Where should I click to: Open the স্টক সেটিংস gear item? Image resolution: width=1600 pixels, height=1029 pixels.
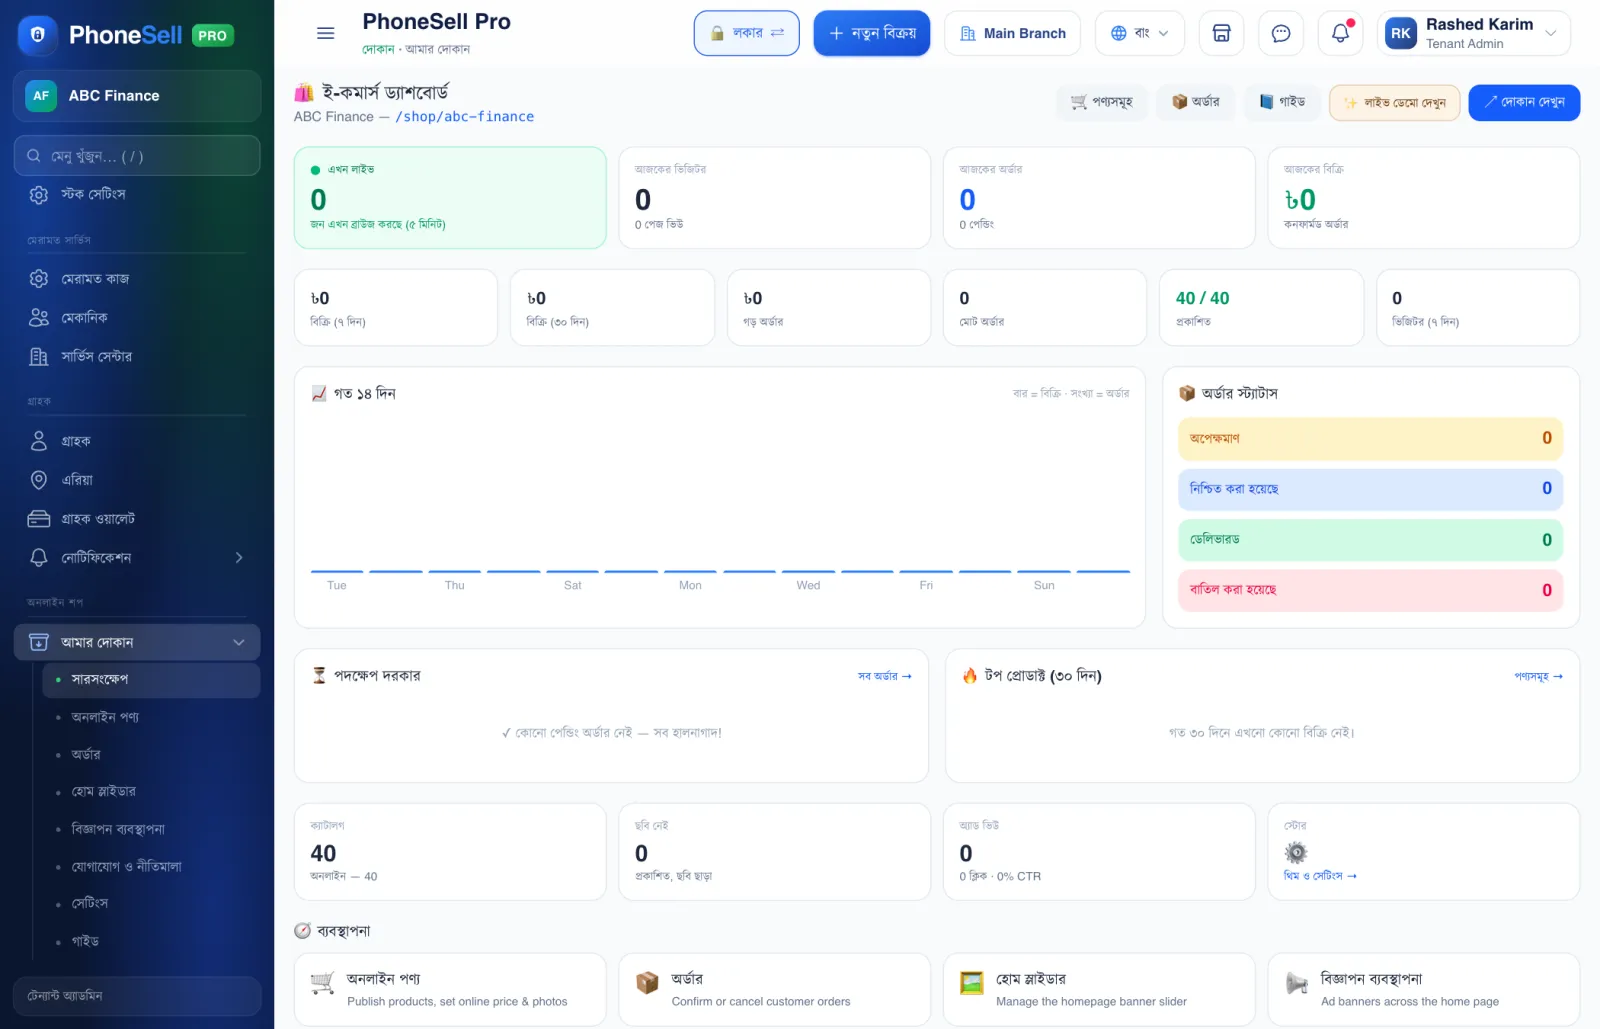click(137, 194)
